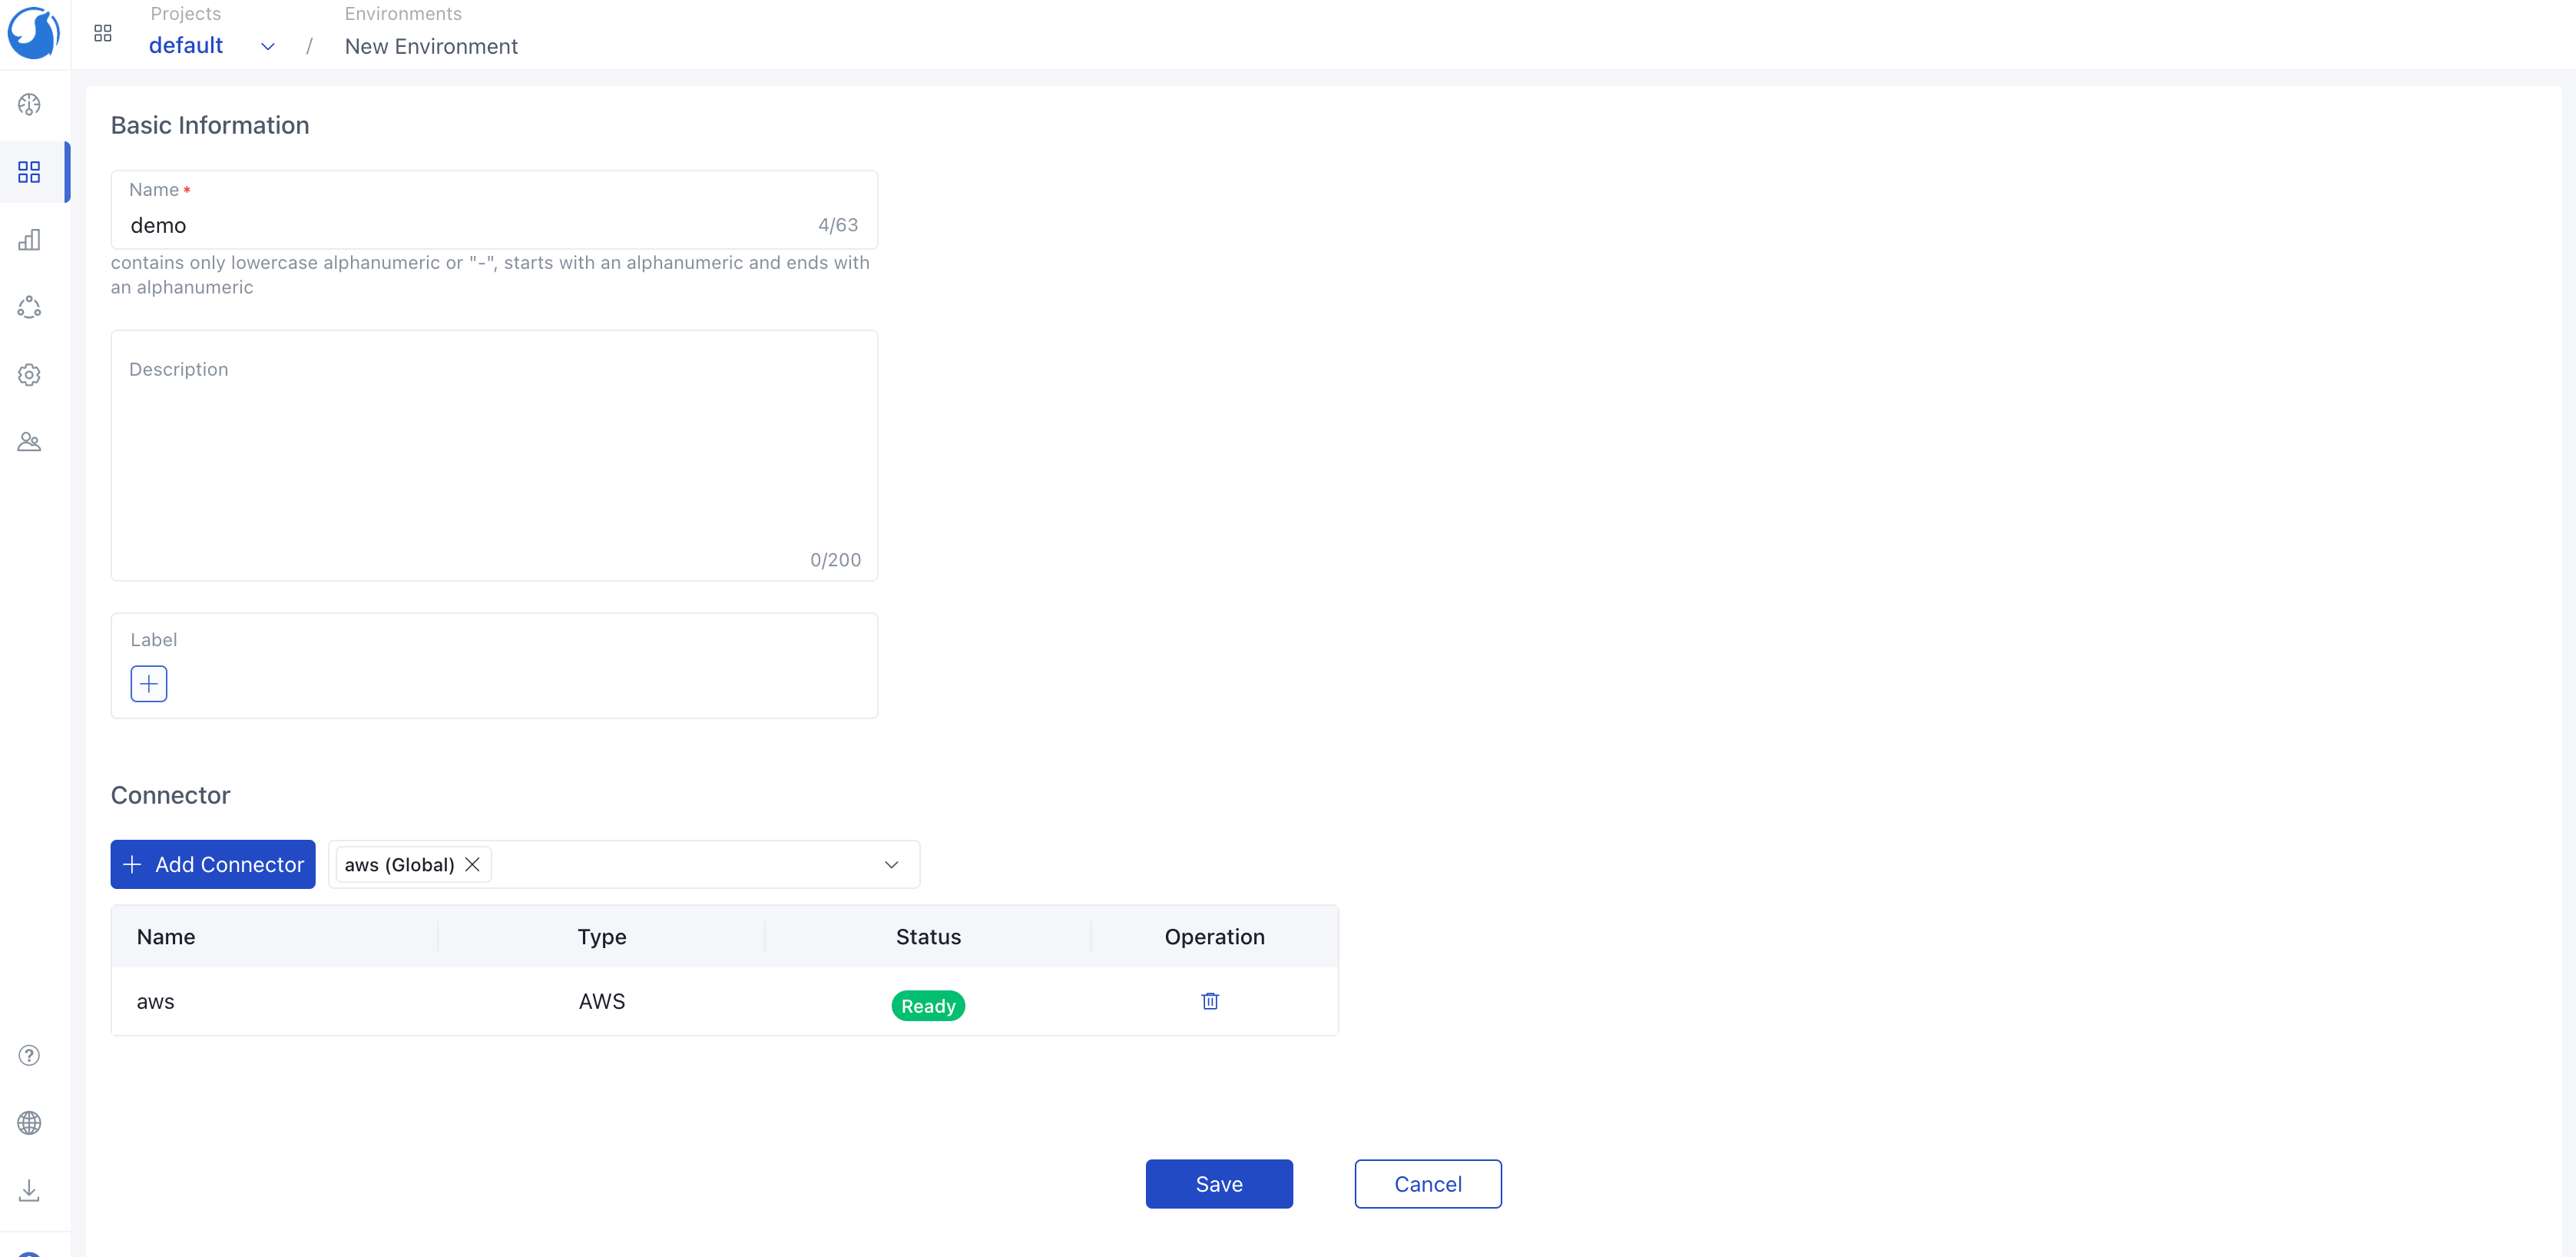
Task: Expand the connector selection dropdown arrow
Action: [x=891, y=864]
